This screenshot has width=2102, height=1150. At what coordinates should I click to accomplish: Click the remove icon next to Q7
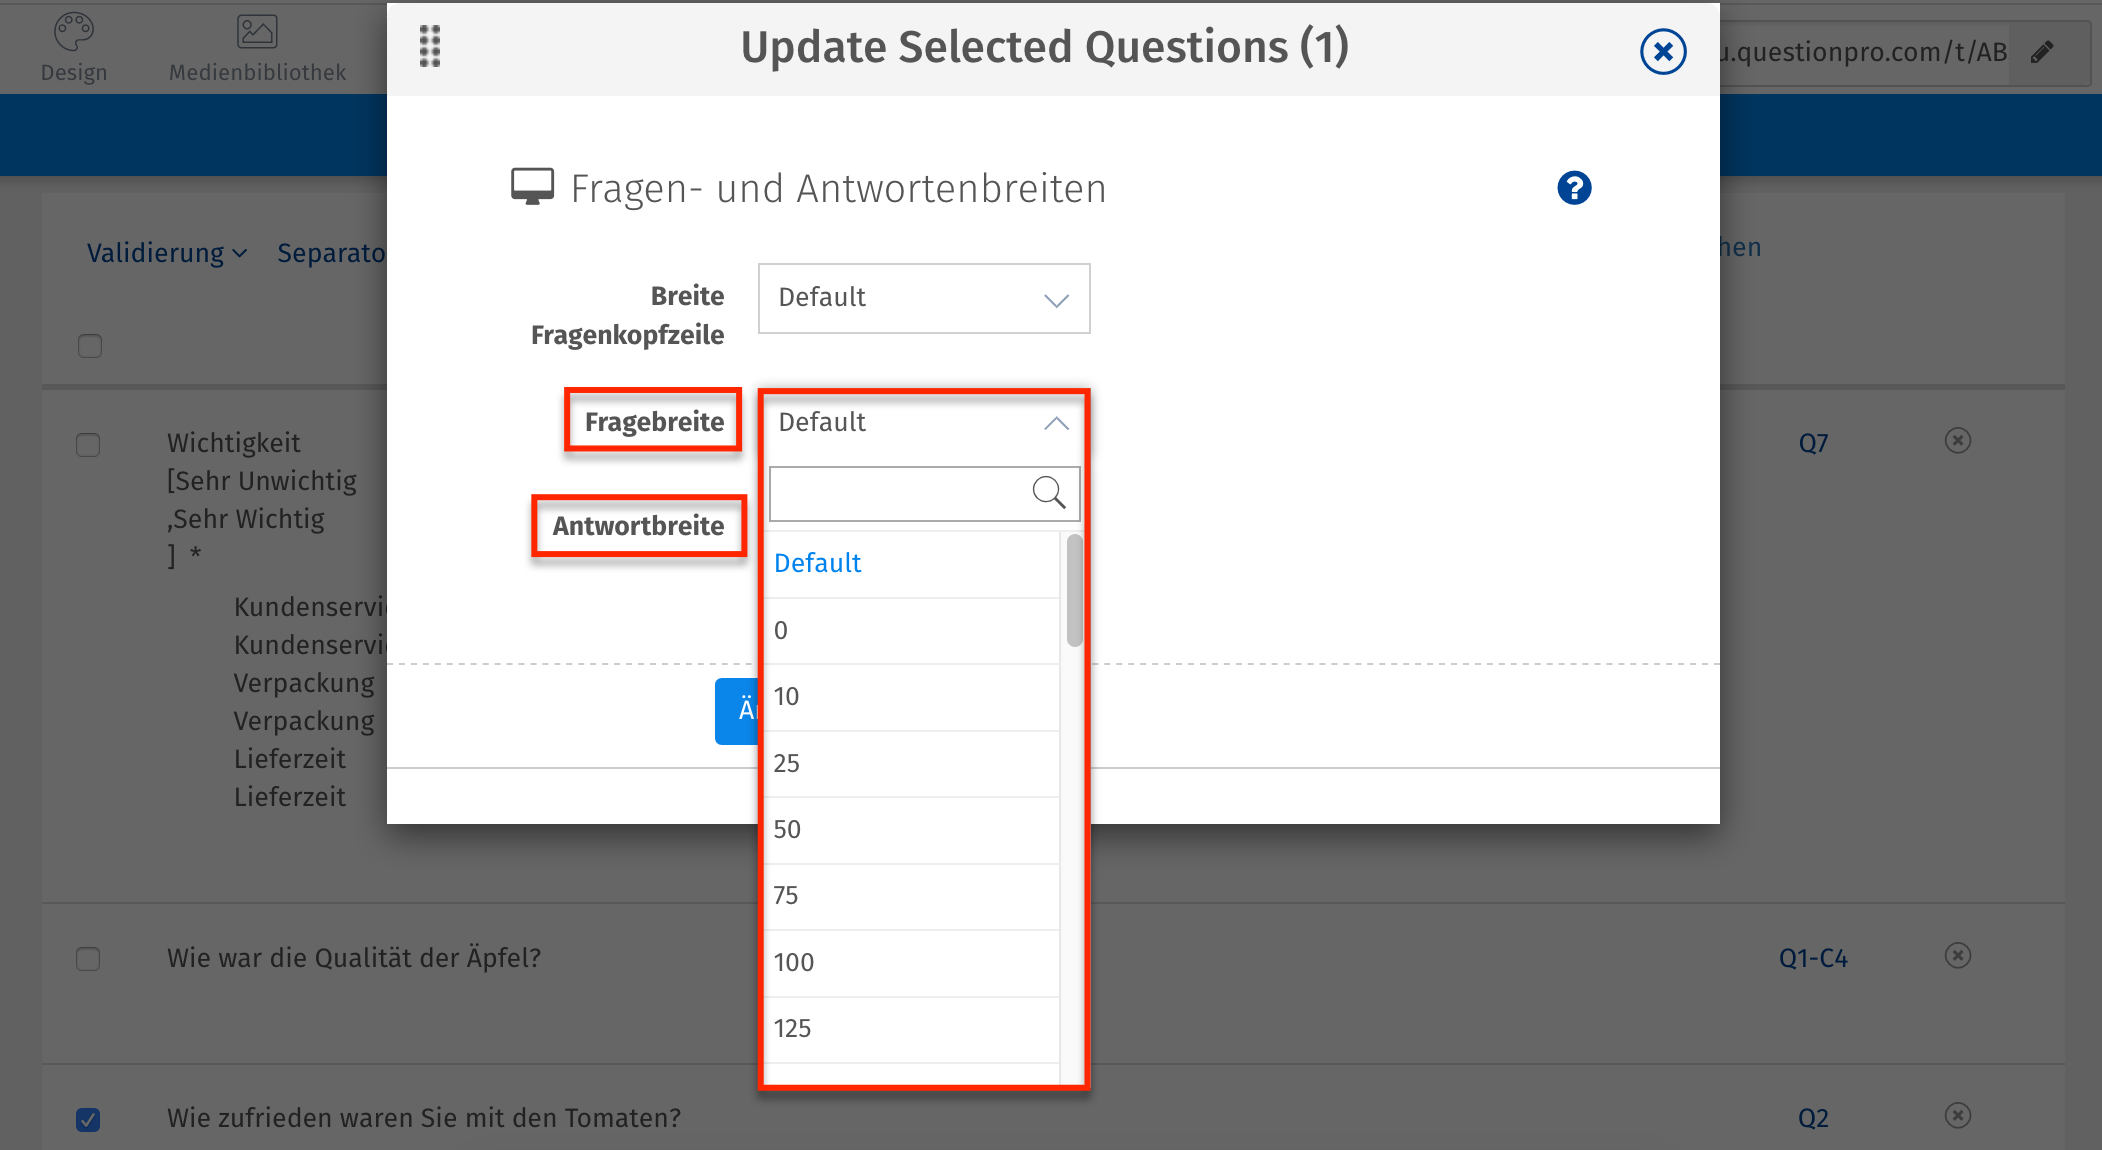tap(1957, 441)
